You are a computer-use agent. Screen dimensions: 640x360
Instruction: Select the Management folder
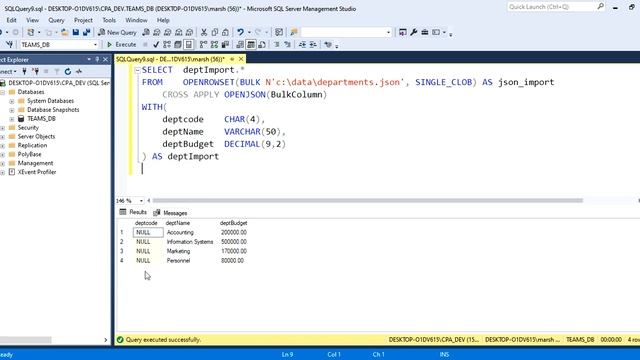pyautogui.click(x=35, y=163)
